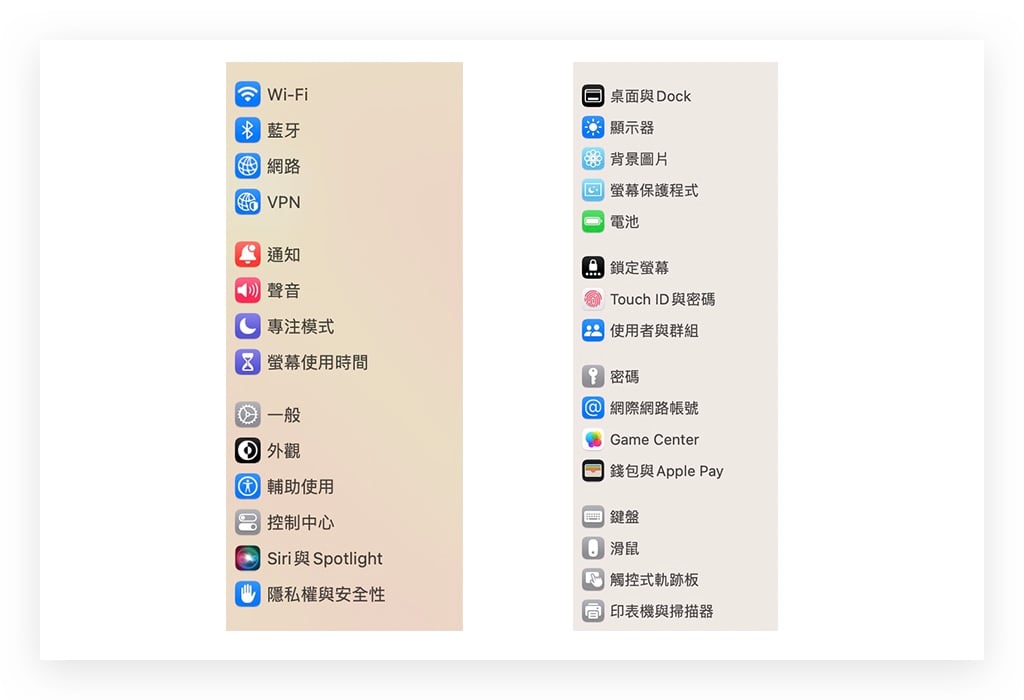The height and width of the screenshot is (700, 1024).
Task: Select the 聲音 text label
Action: [283, 291]
